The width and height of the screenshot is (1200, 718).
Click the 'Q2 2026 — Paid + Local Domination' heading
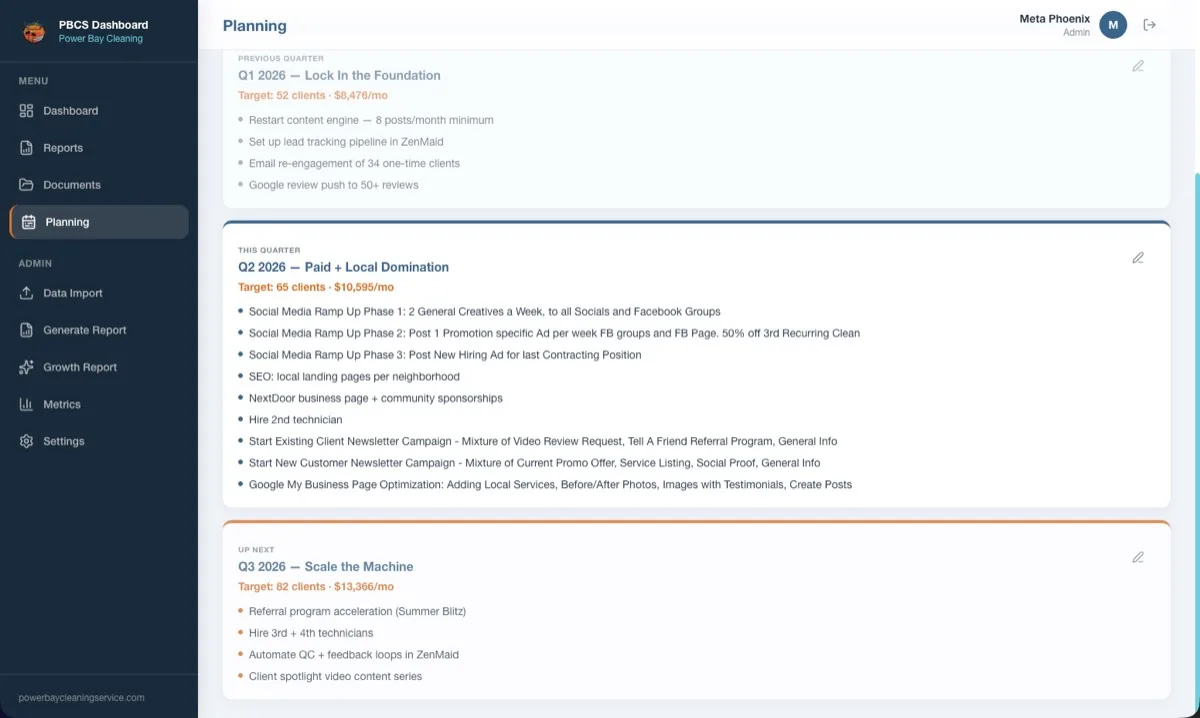(x=343, y=267)
